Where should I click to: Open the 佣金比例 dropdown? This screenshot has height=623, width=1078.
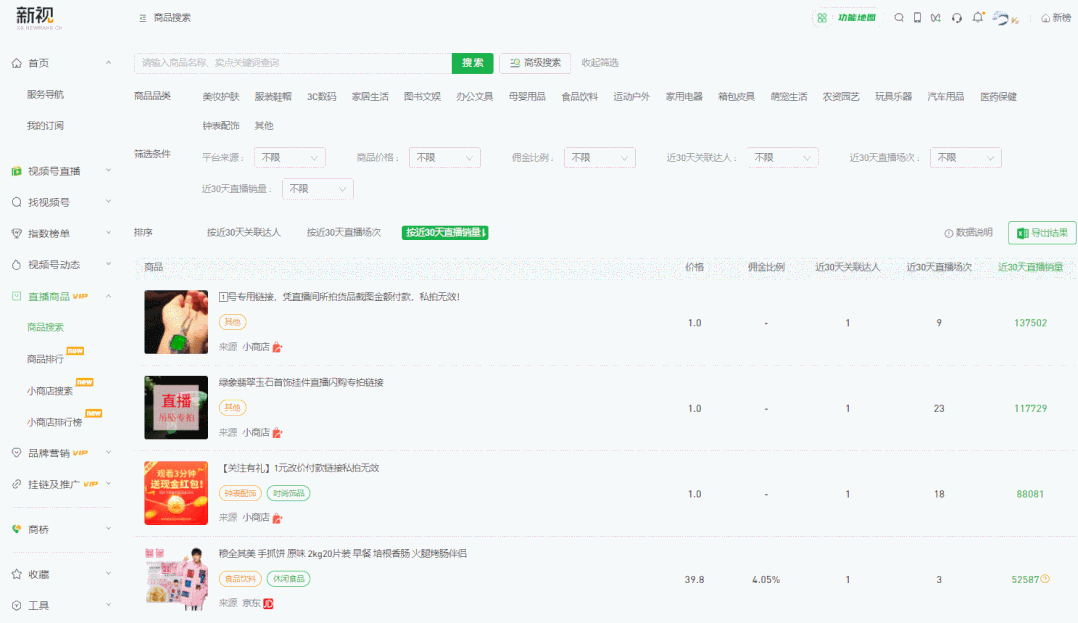(600, 157)
